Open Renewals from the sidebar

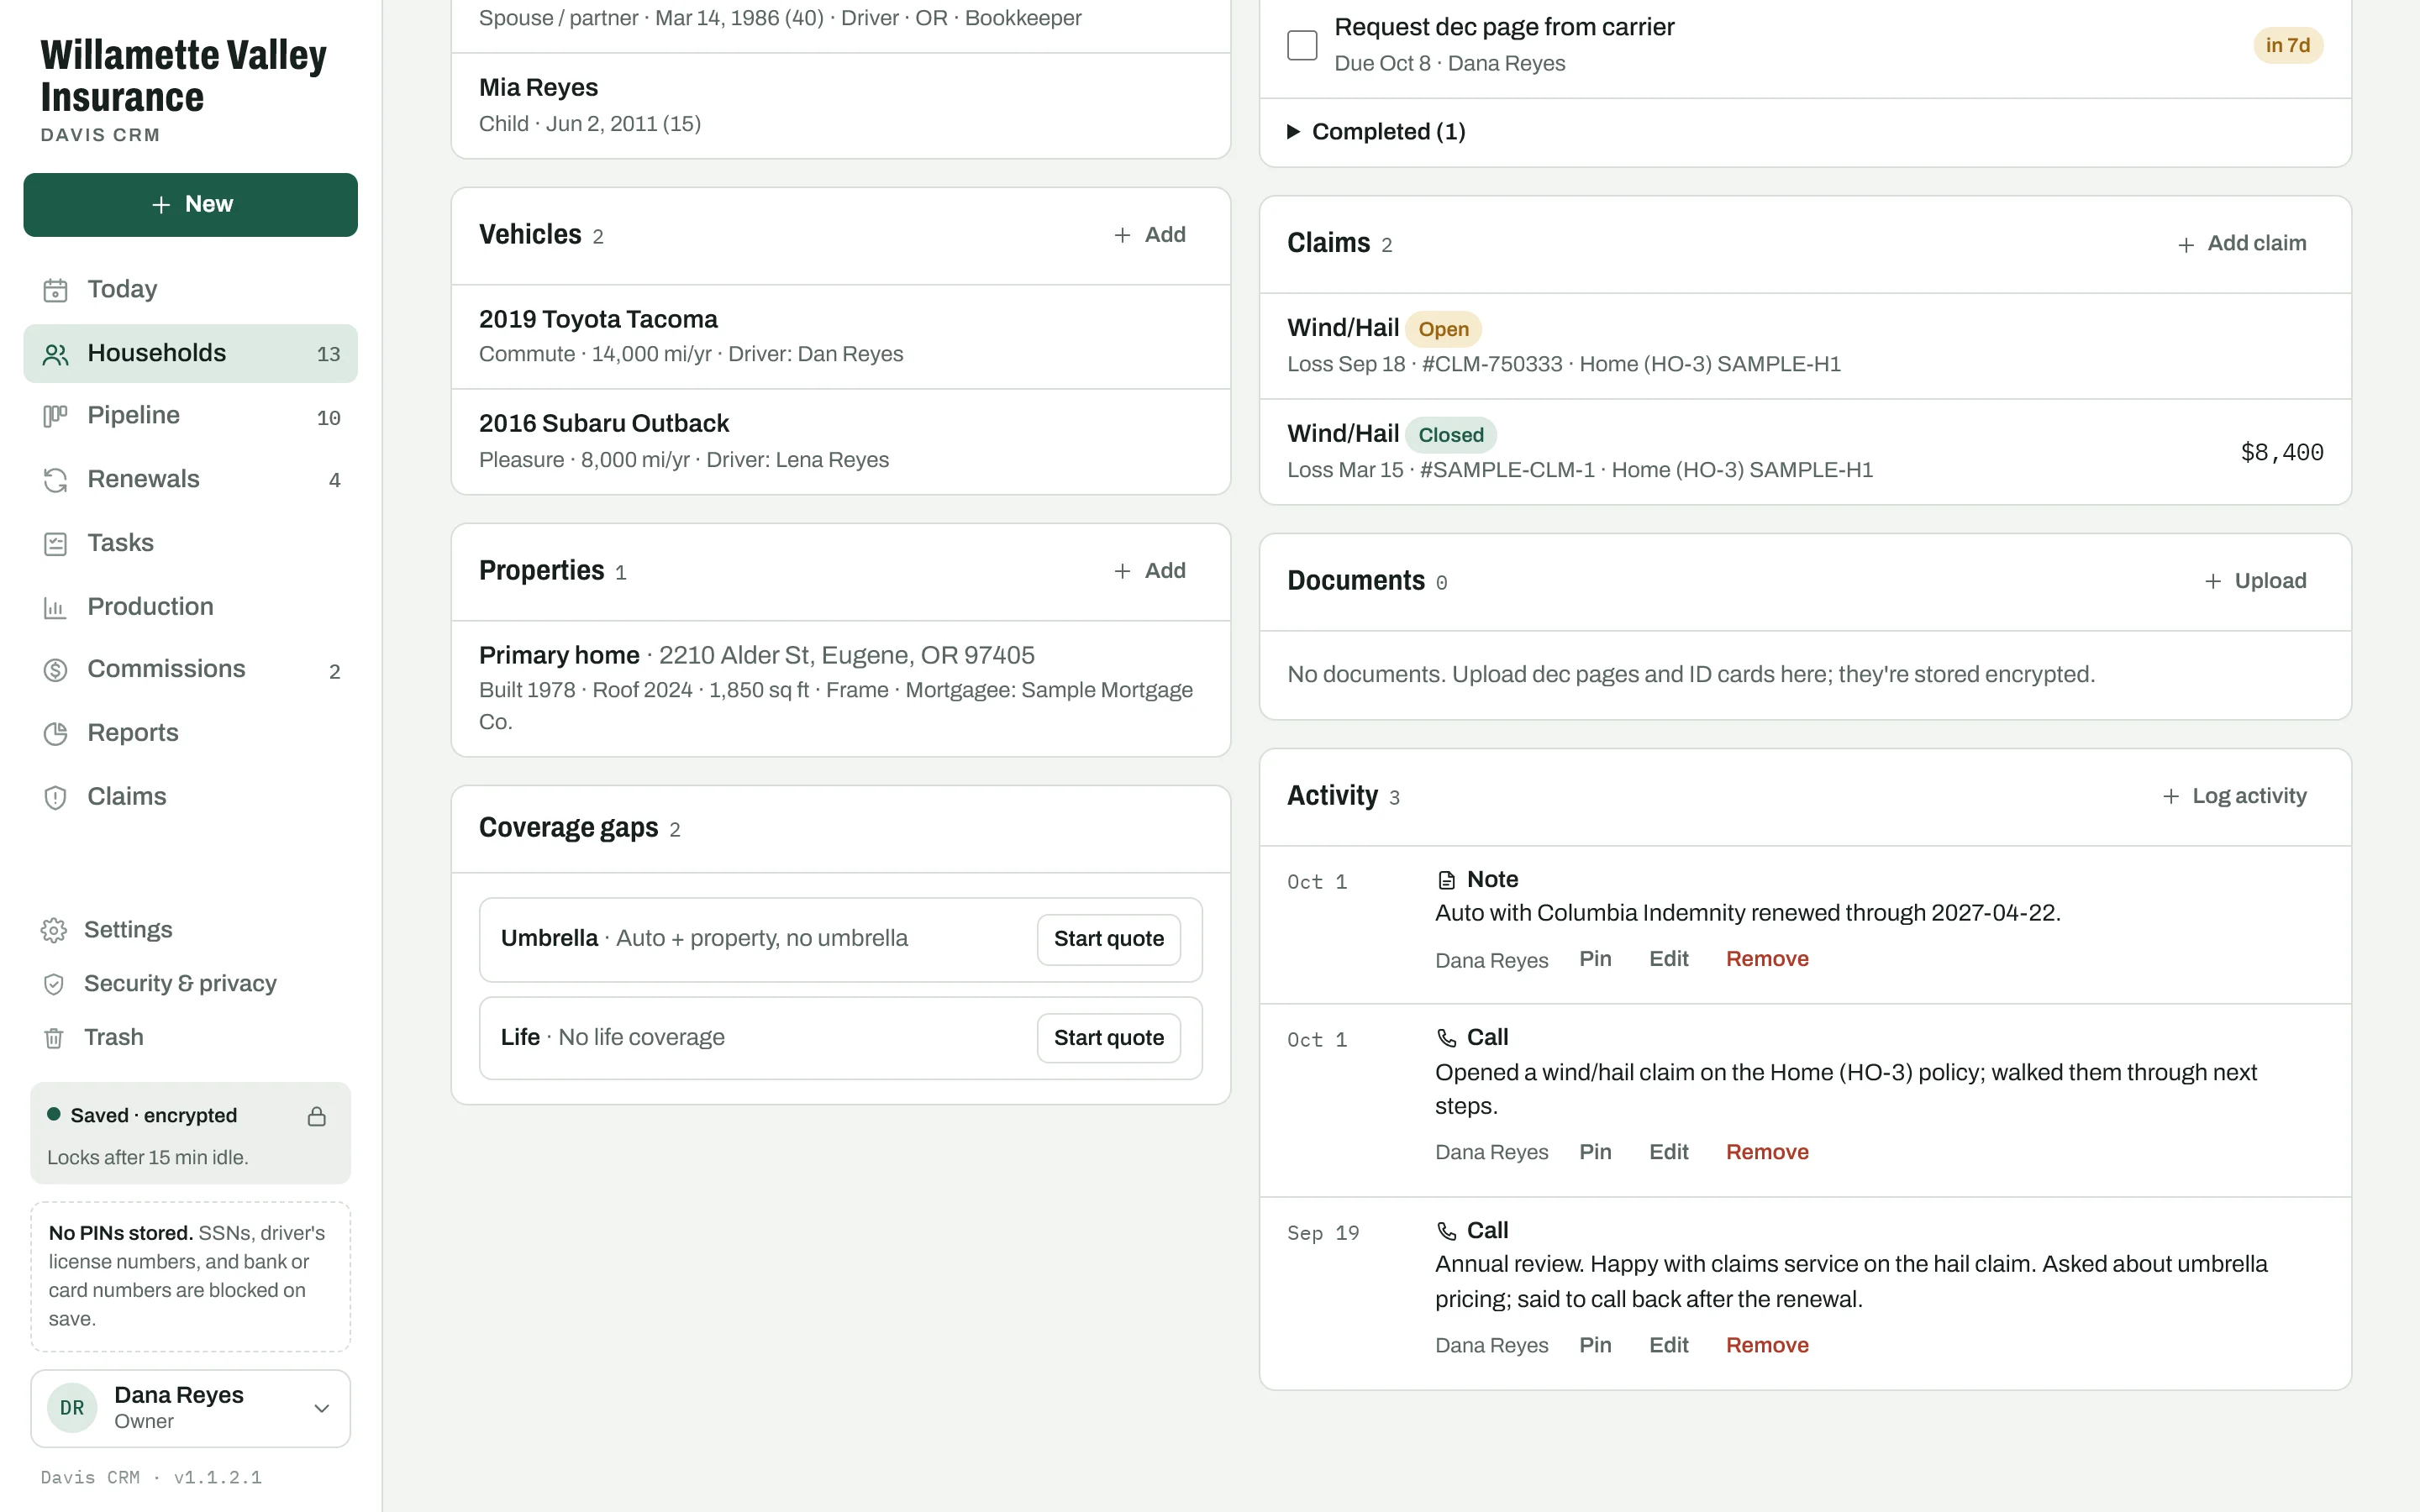(190, 480)
